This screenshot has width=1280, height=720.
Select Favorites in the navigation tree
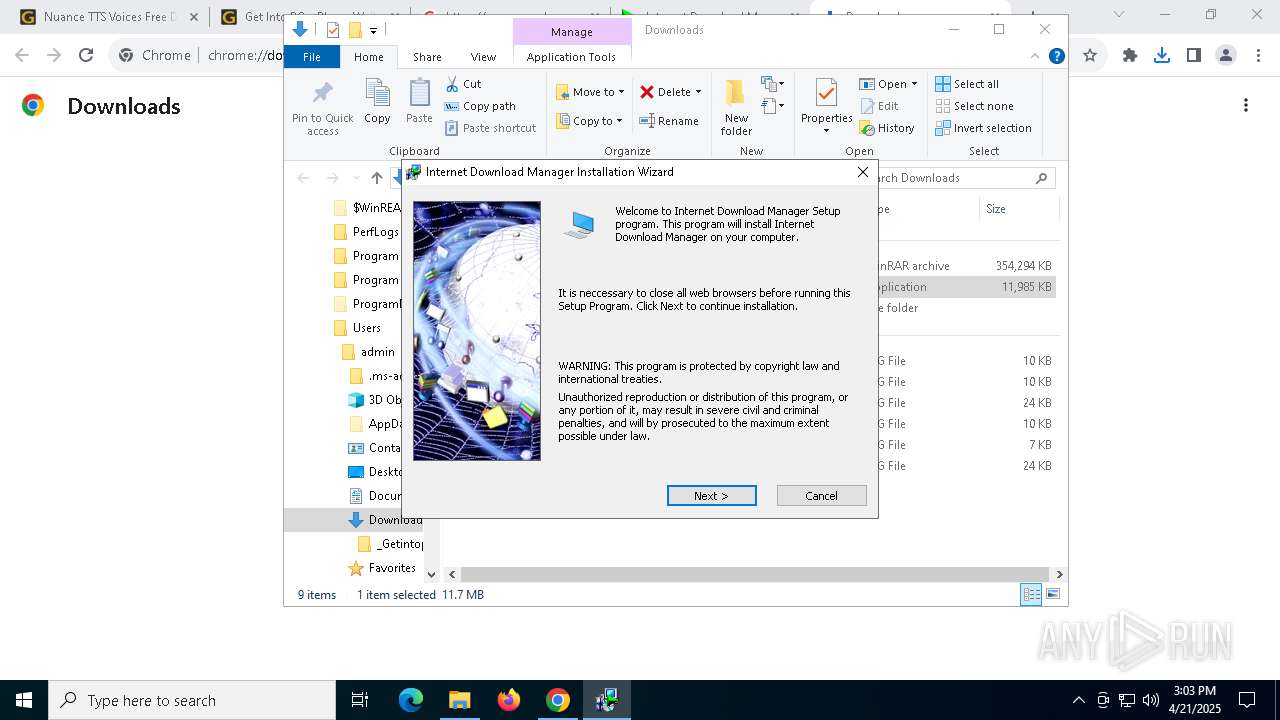391,568
